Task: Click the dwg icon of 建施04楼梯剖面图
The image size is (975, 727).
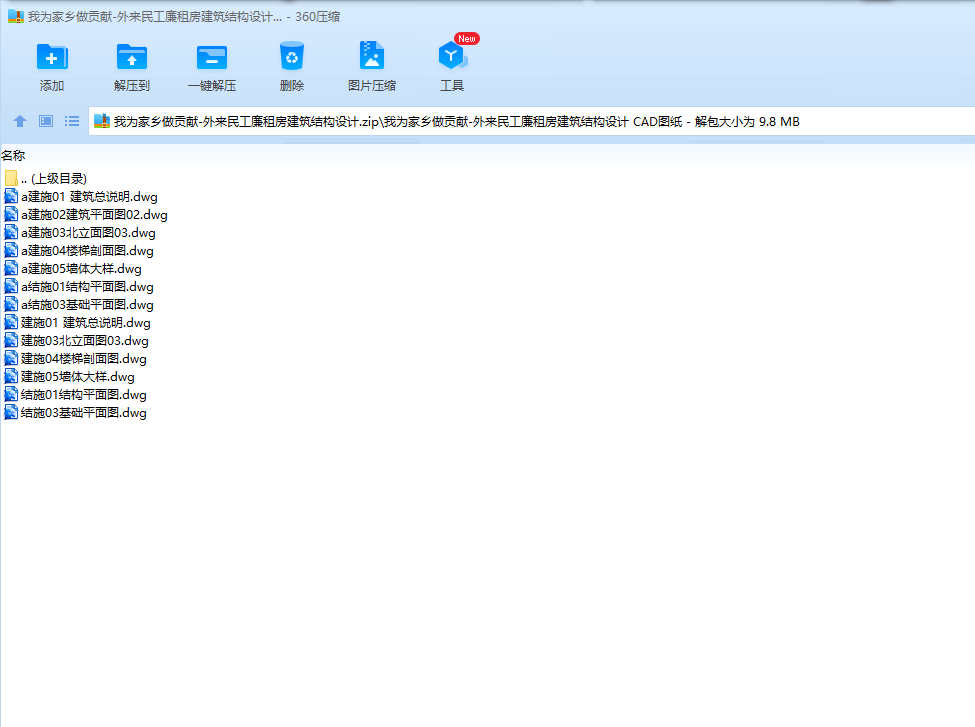Action: [x=11, y=359]
